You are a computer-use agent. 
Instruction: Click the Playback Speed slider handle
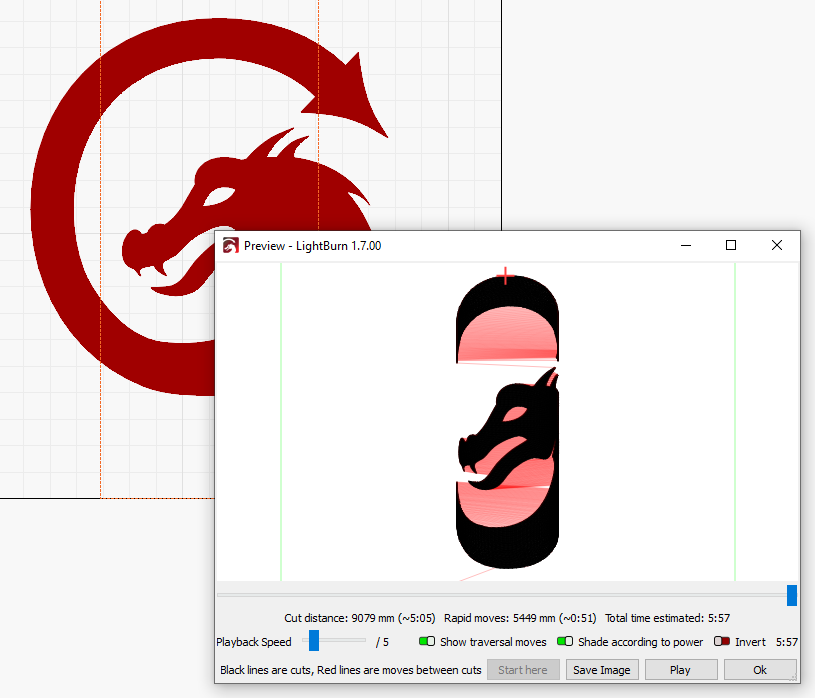tap(314, 641)
